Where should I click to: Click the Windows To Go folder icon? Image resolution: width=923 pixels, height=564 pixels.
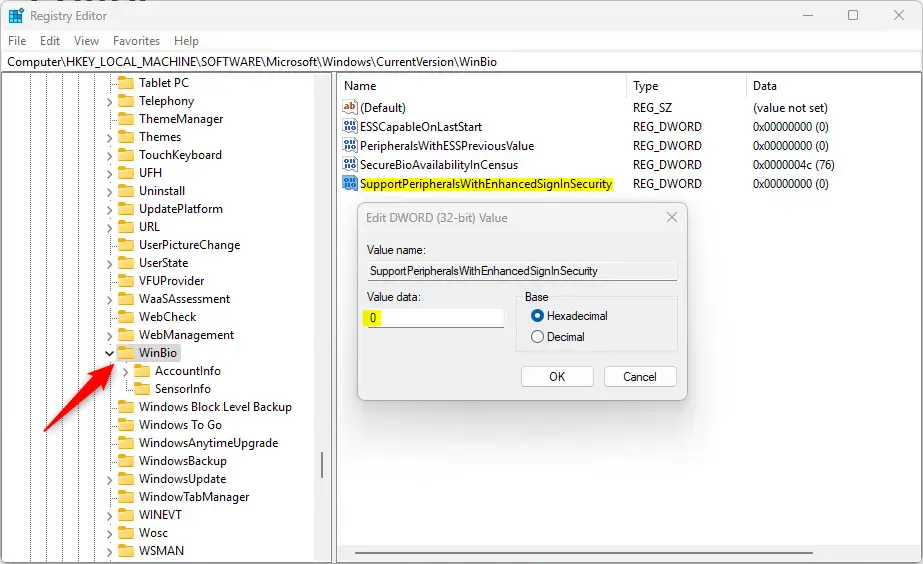[126, 424]
